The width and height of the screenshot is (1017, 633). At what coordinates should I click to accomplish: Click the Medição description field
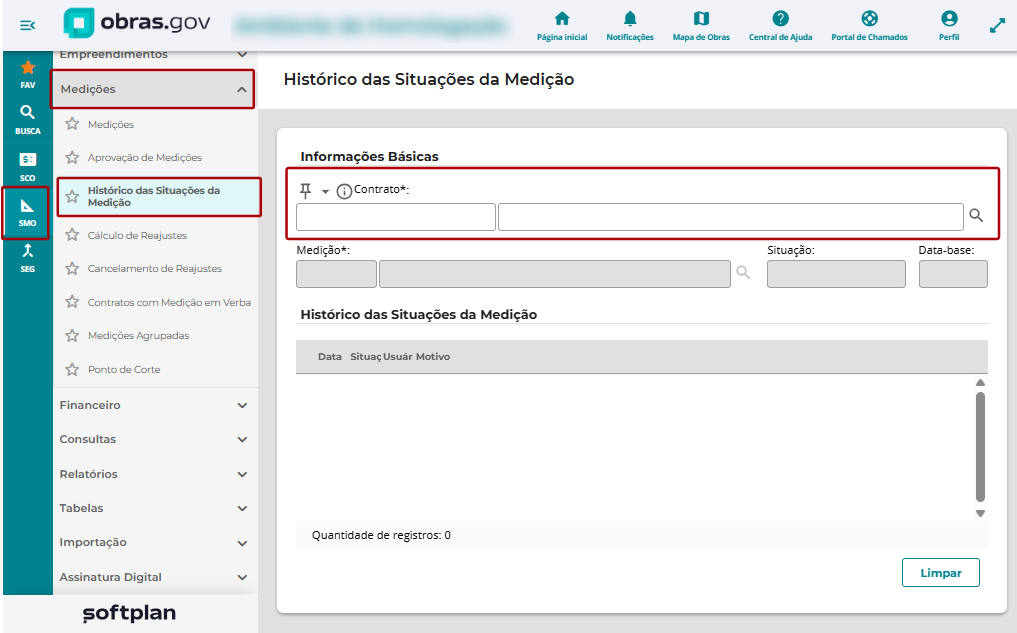coord(555,274)
